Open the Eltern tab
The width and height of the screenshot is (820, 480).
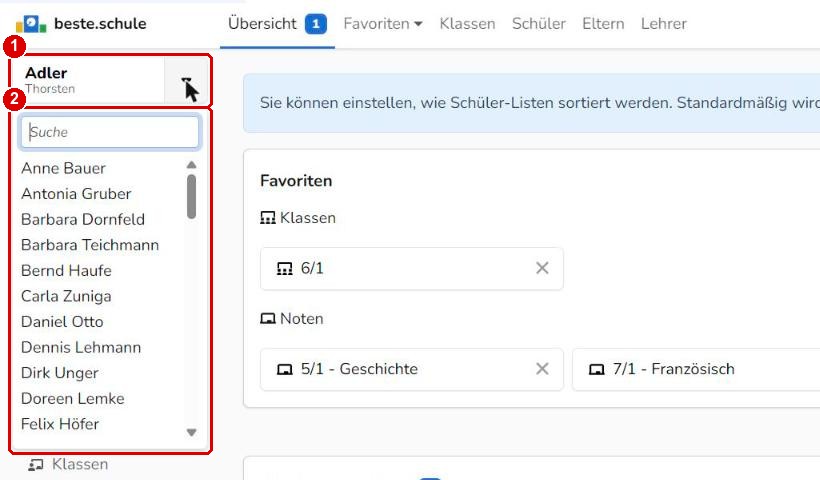(603, 24)
